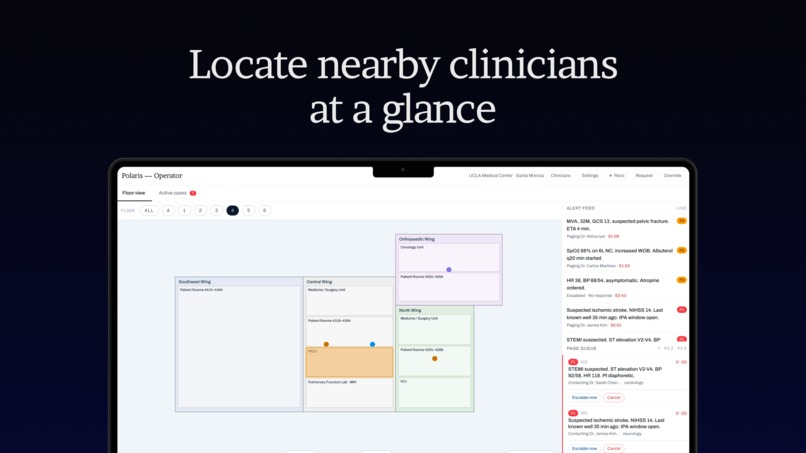806x453 pixels.
Task: Select floor A filter
Action: [x=168, y=210]
